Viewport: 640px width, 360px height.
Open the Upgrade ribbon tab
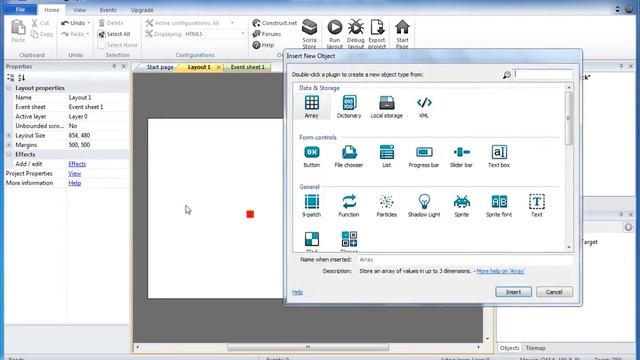click(x=142, y=10)
